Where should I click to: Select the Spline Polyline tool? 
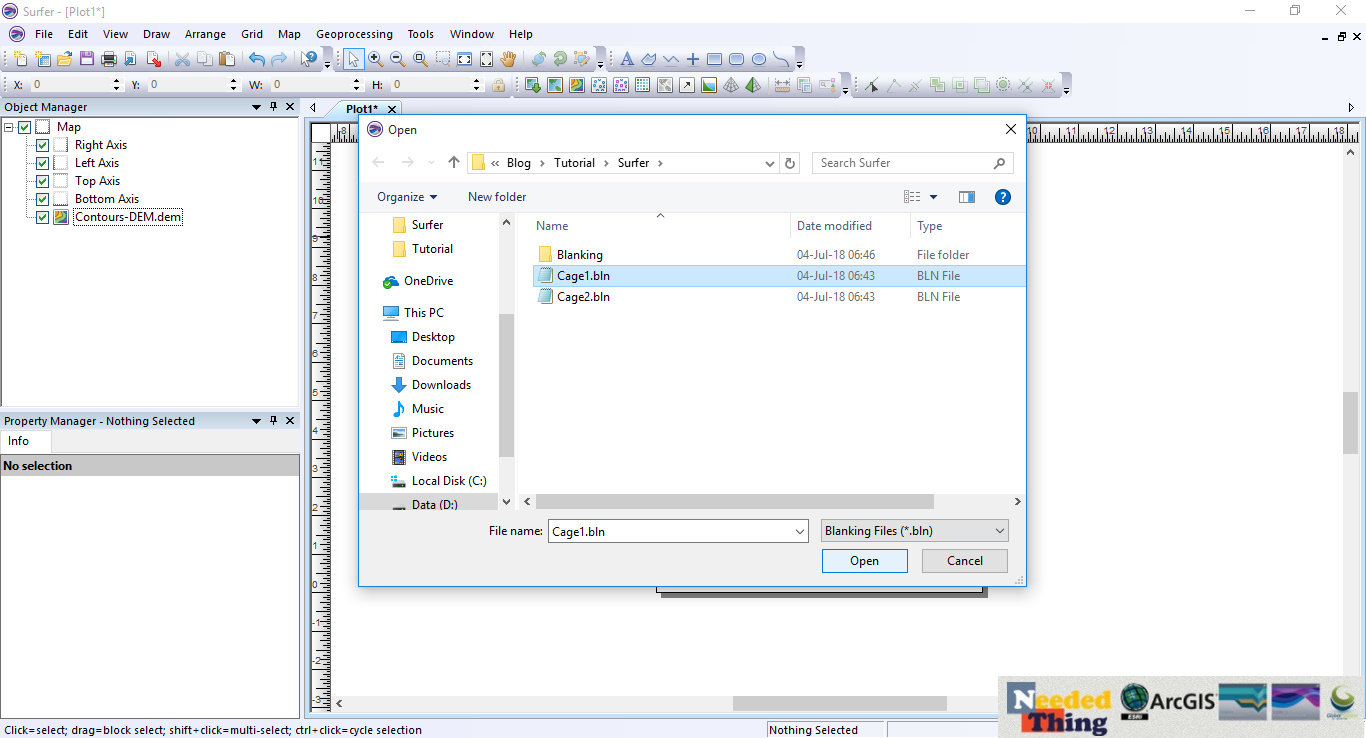[x=781, y=59]
